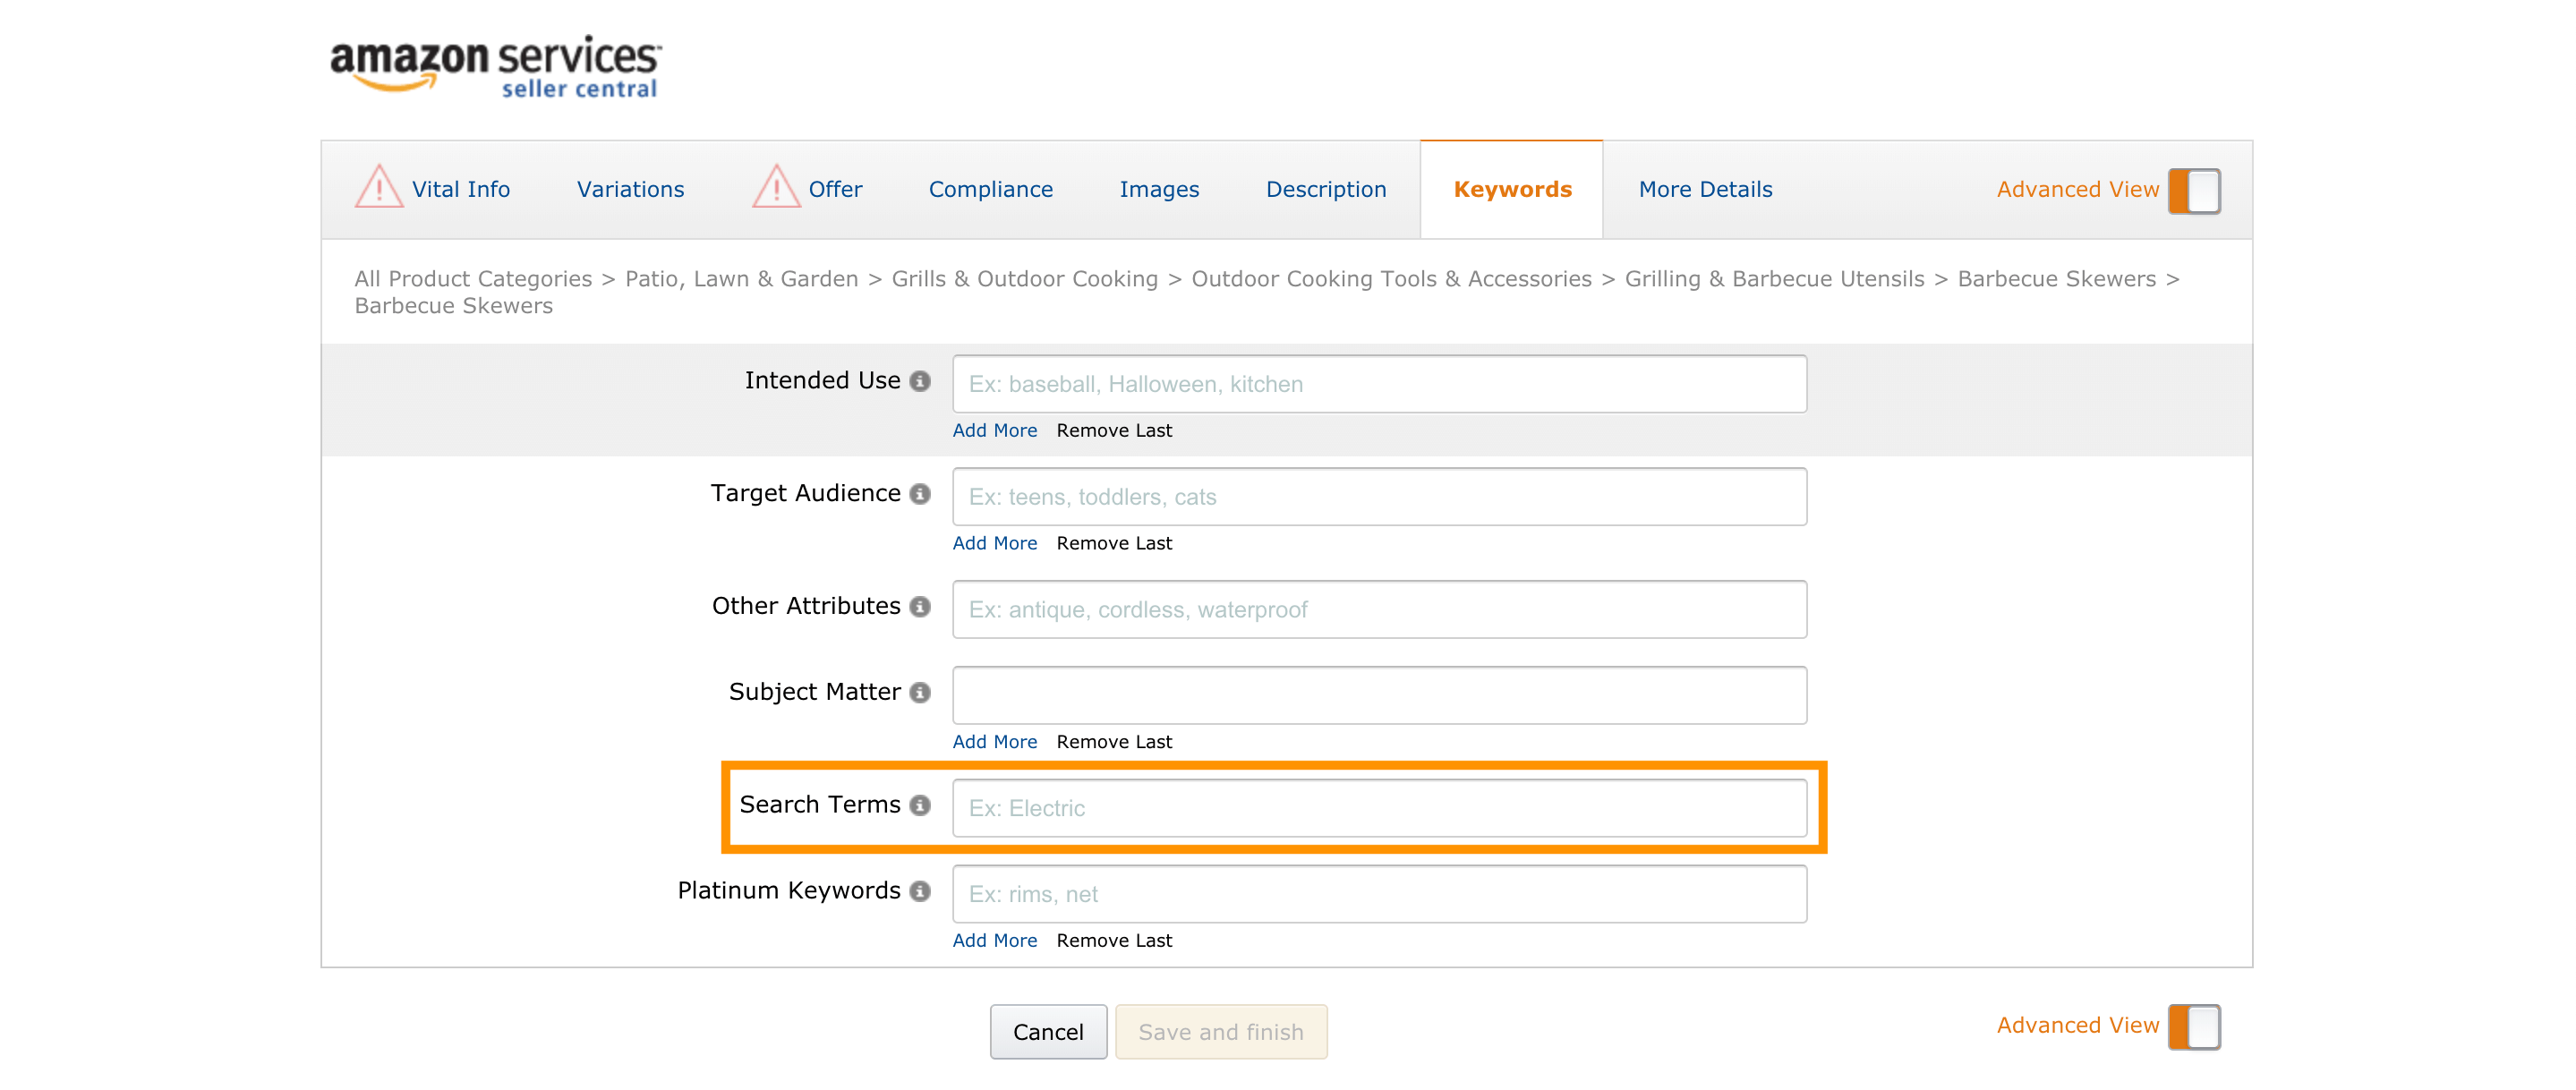
Task: Click Add More under Platinum Keywords
Action: pos(994,941)
